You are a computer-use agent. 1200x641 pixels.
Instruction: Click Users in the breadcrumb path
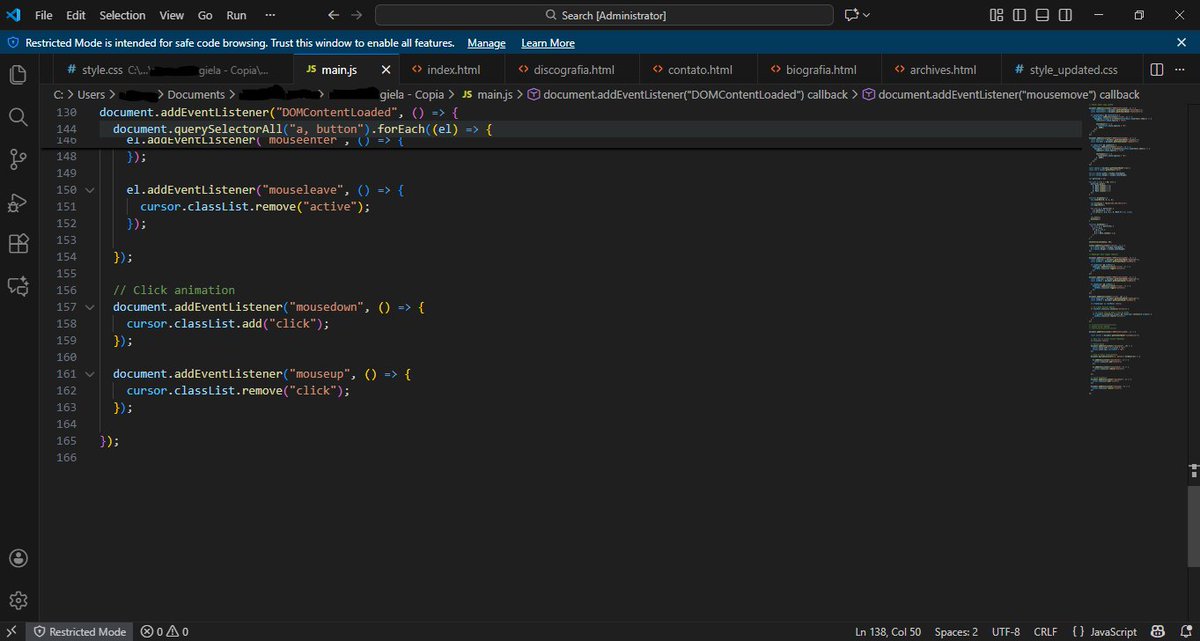[91, 94]
